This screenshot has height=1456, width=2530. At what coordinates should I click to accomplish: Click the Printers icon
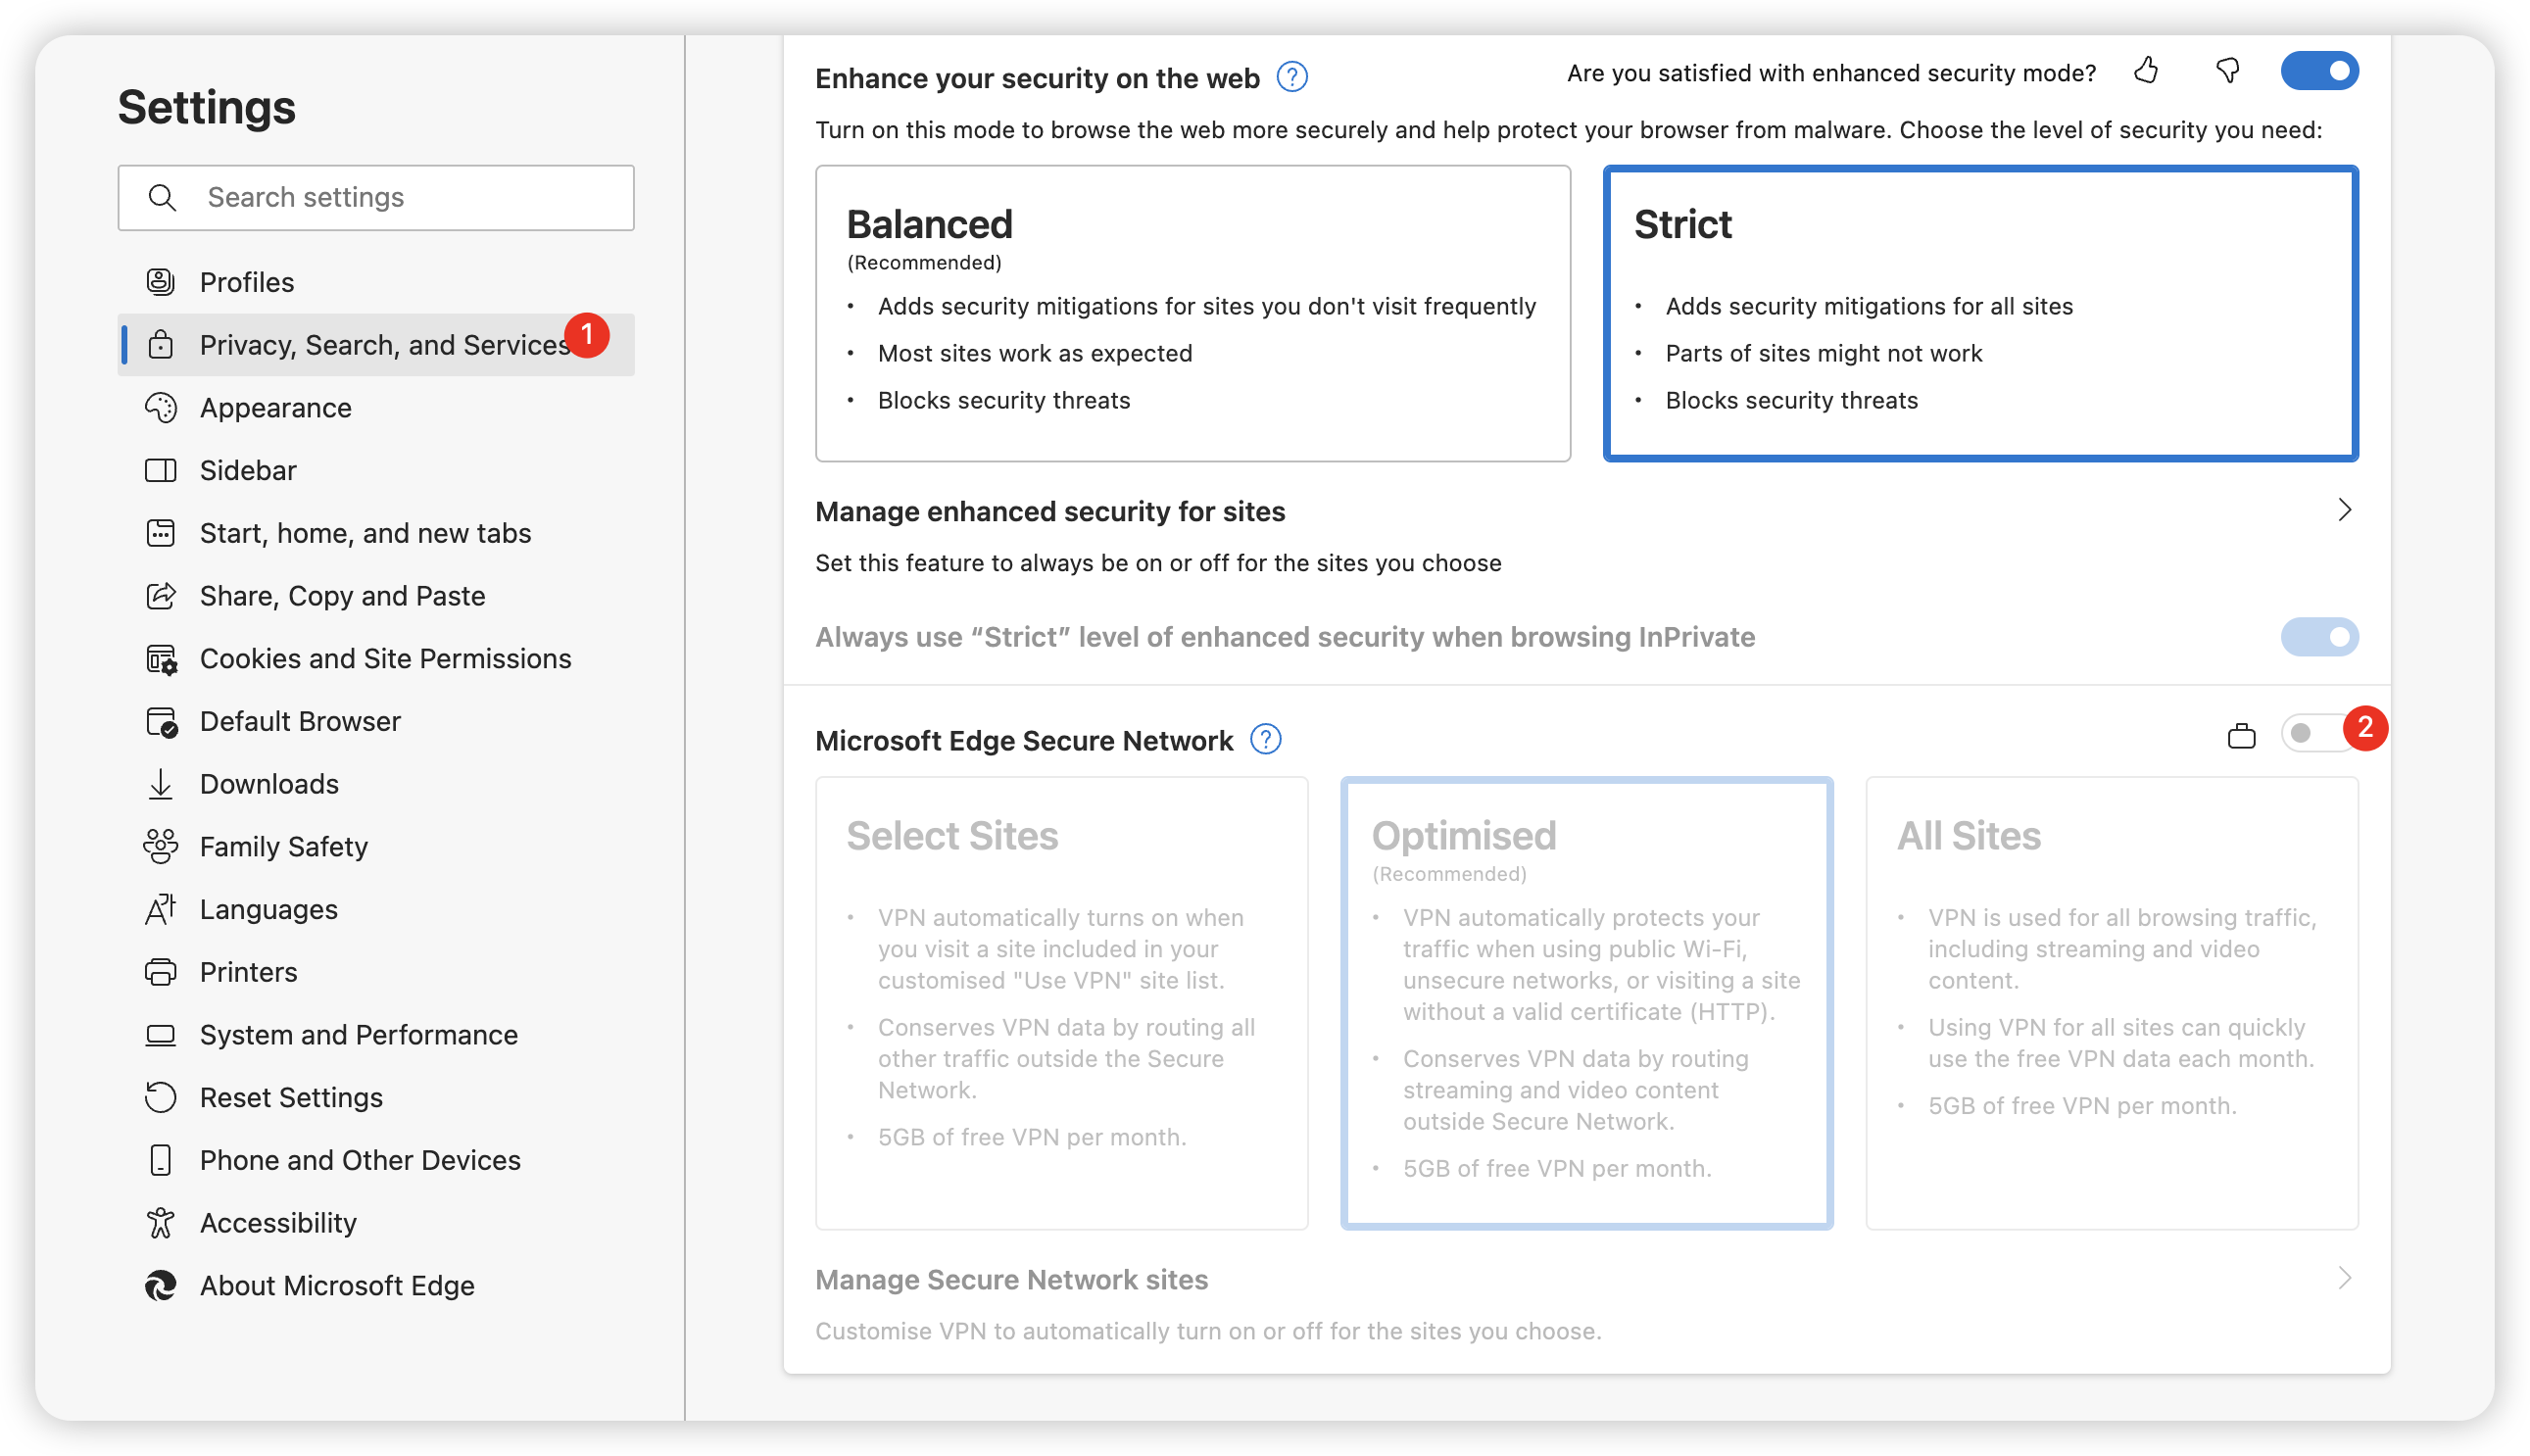(x=160, y=972)
